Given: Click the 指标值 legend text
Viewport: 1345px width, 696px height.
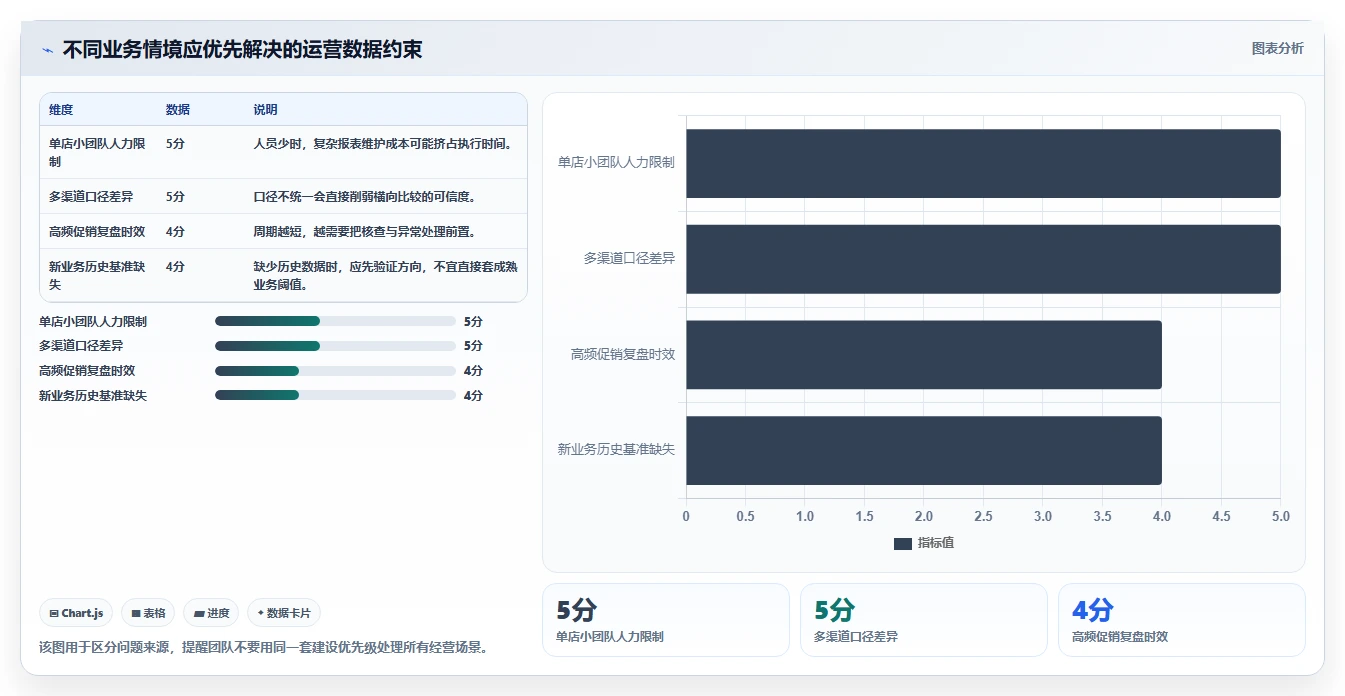Looking at the screenshot, I should pyautogui.click(x=936, y=543).
